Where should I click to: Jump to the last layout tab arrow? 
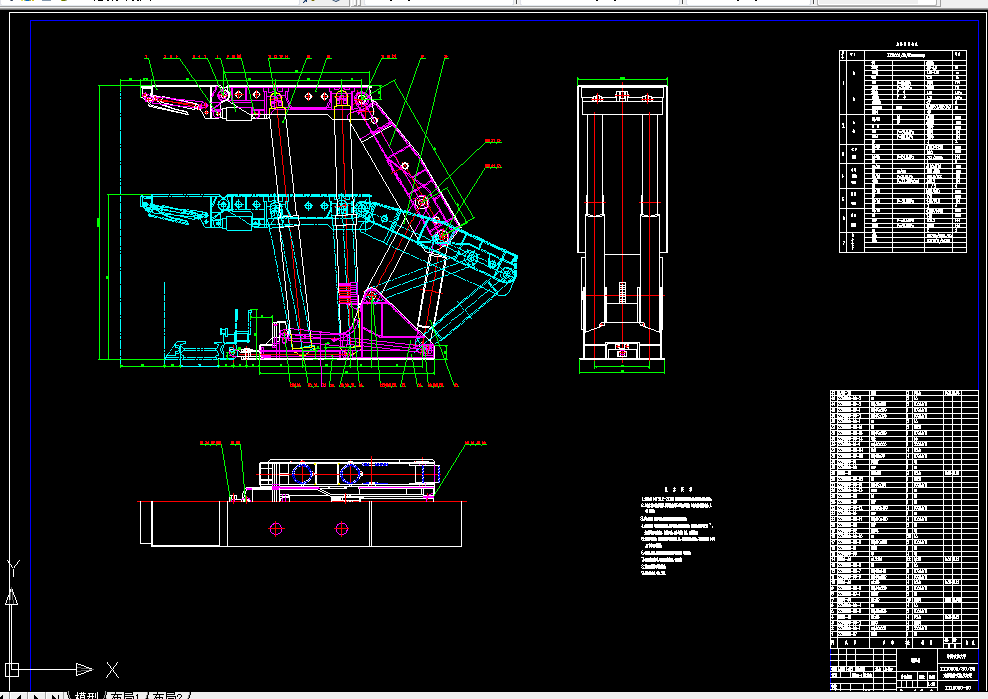pyautogui.click(x=54, y=696)
